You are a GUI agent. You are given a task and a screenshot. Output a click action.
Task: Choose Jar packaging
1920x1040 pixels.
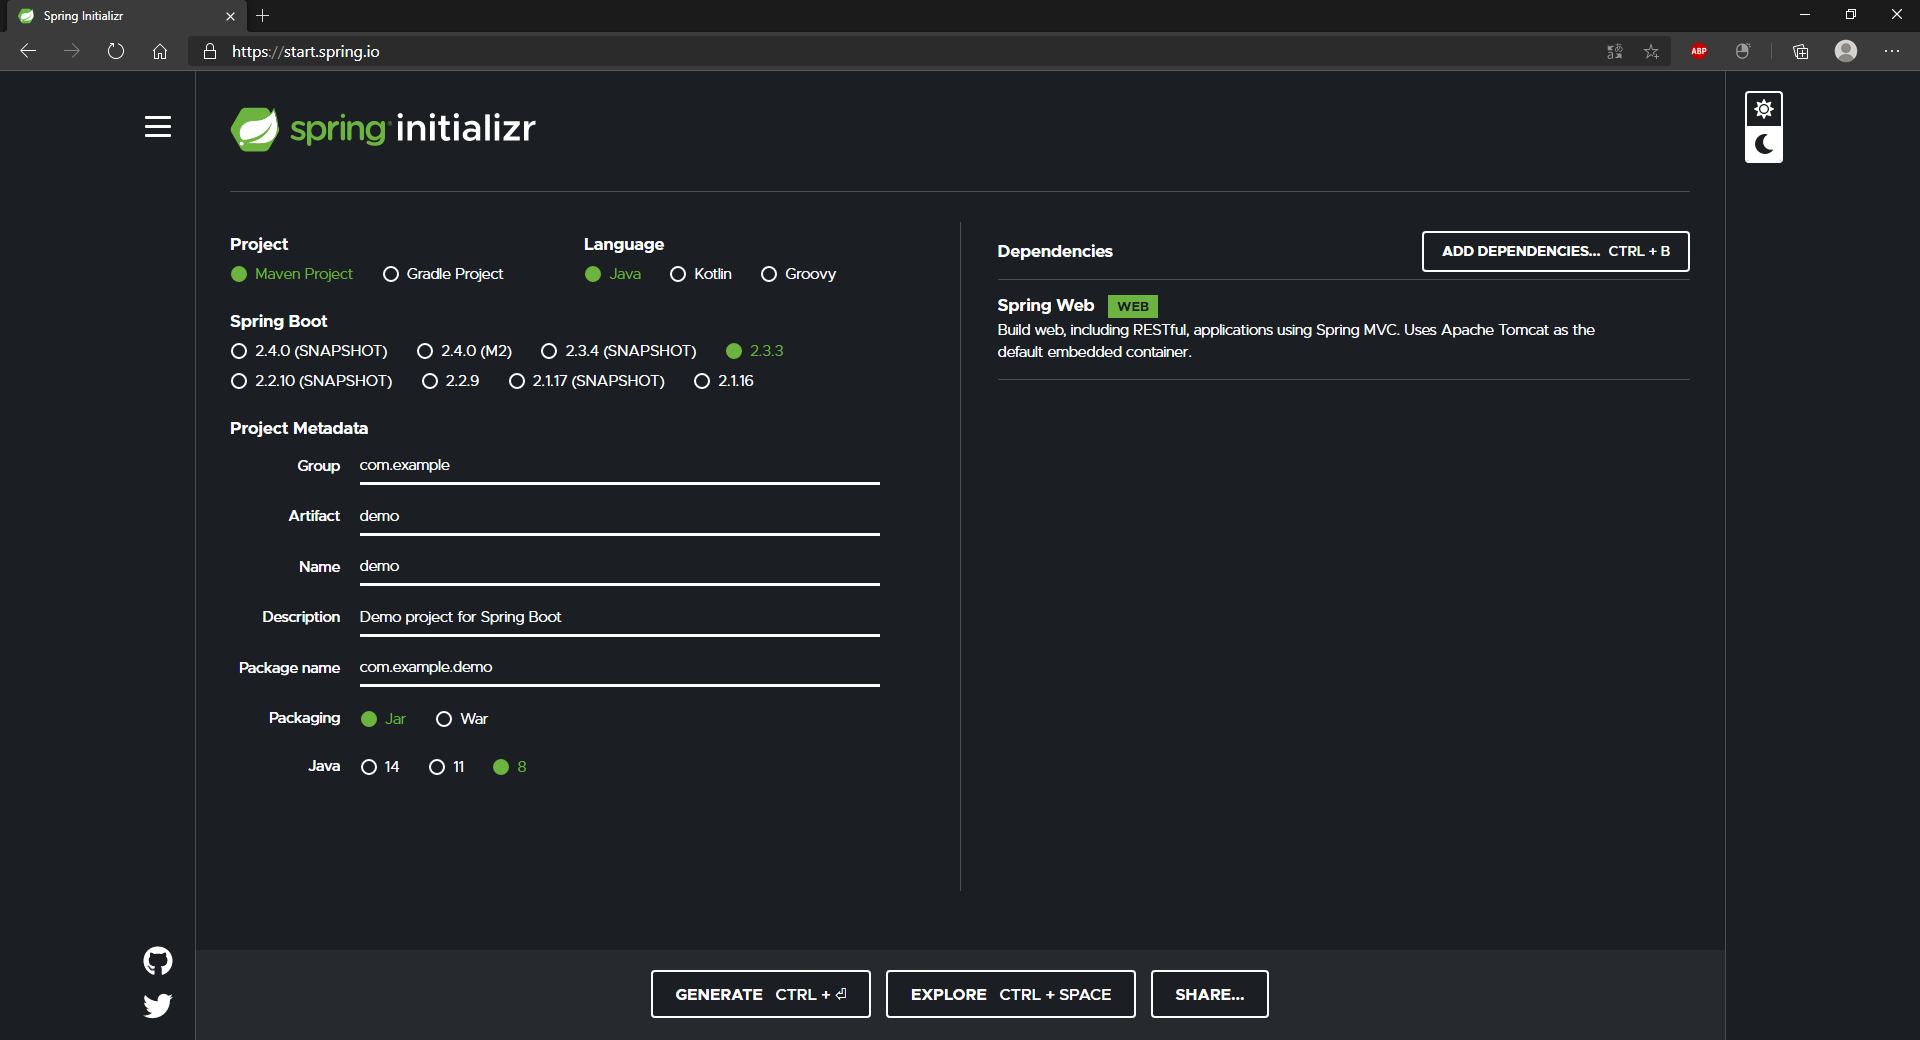(383, 719)
